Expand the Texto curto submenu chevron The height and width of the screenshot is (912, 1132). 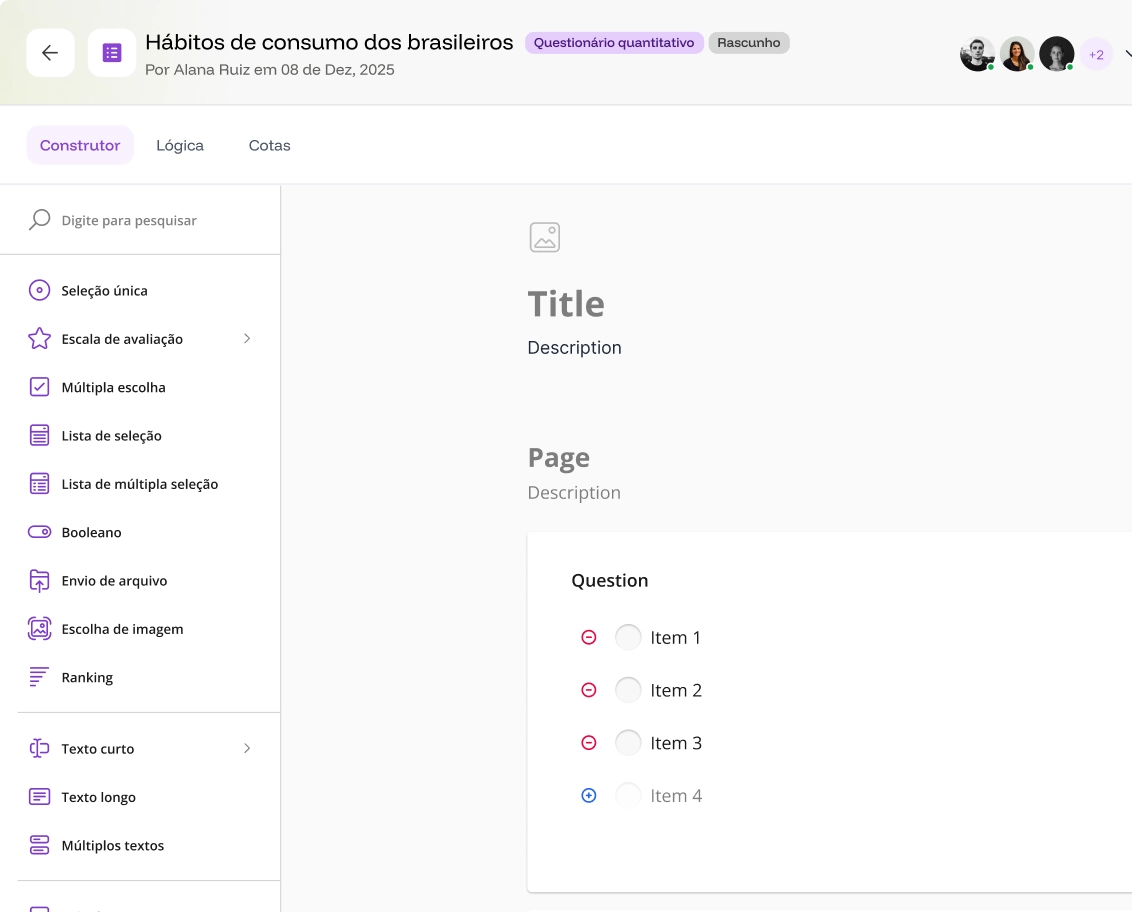coord(247,749)
